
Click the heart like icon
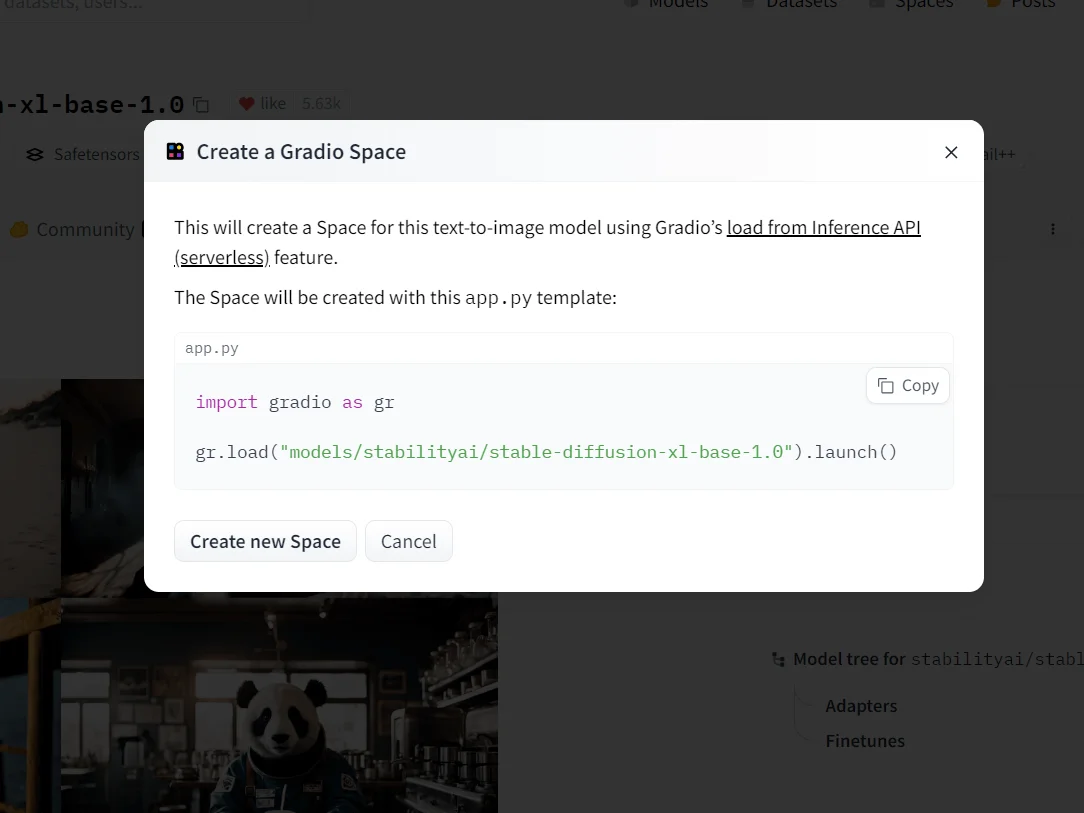click(247, 104)
